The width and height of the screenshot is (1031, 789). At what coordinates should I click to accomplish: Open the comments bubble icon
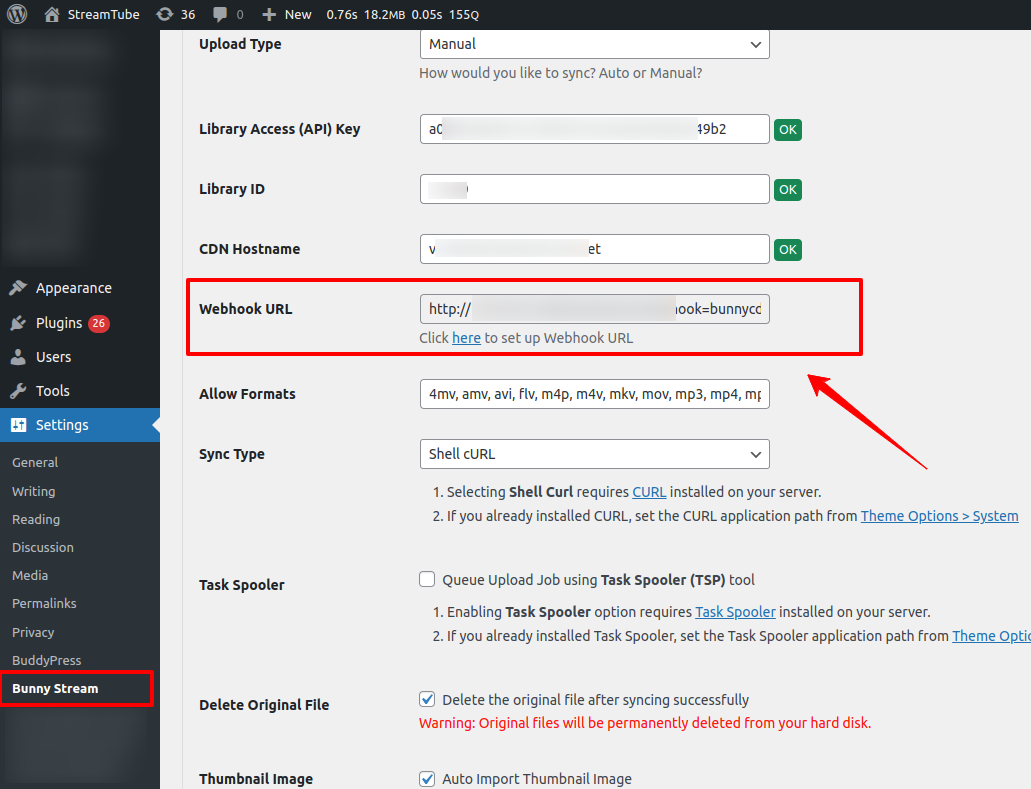click(220, 14)
